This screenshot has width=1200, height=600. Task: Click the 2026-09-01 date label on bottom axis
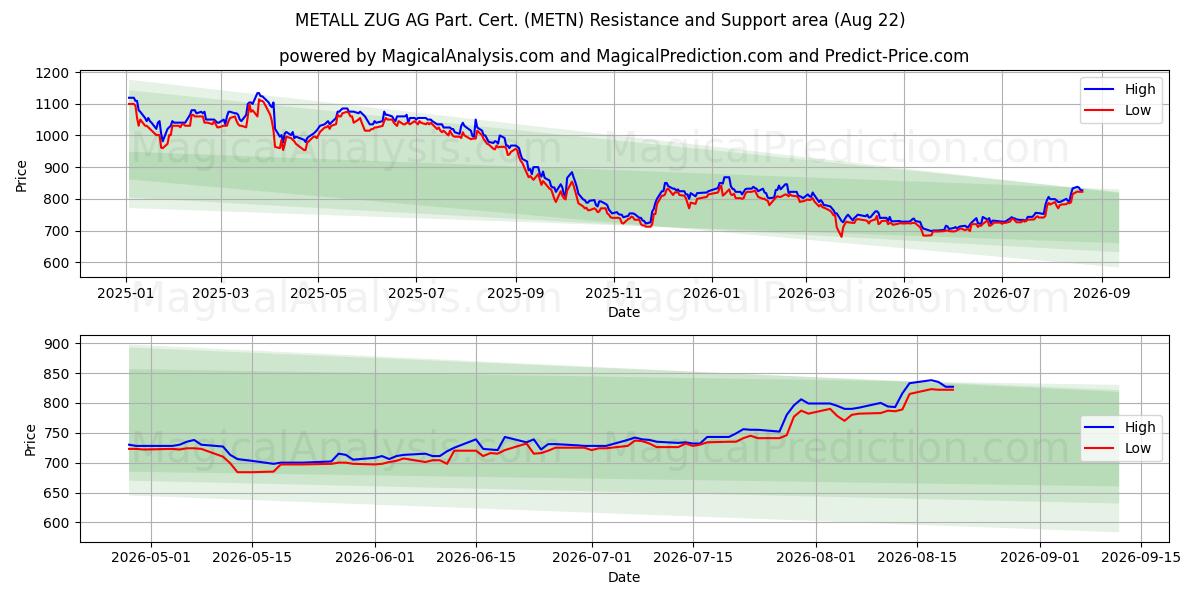tap(1038, 560)
